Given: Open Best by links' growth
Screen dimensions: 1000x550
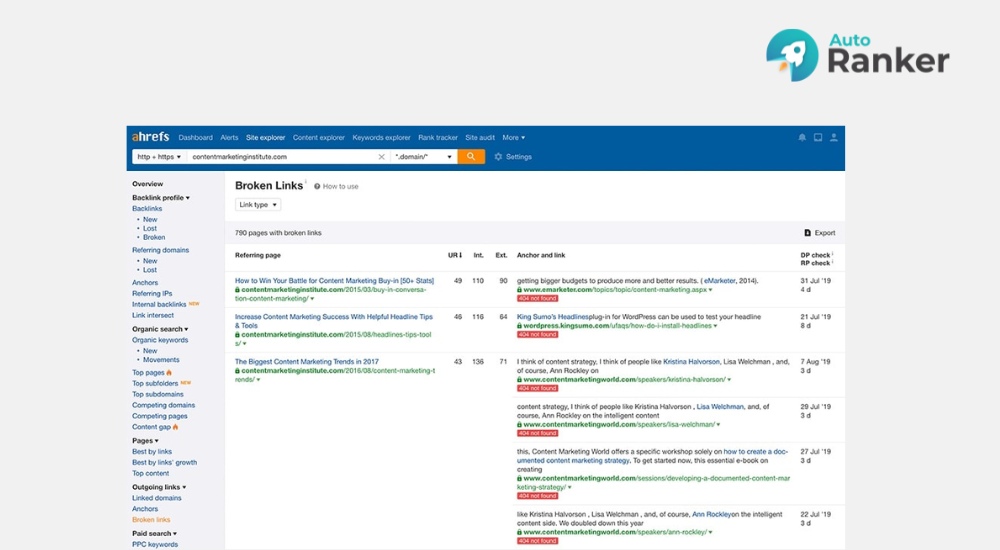Looking at the screenshot, I should click(164, 463).
